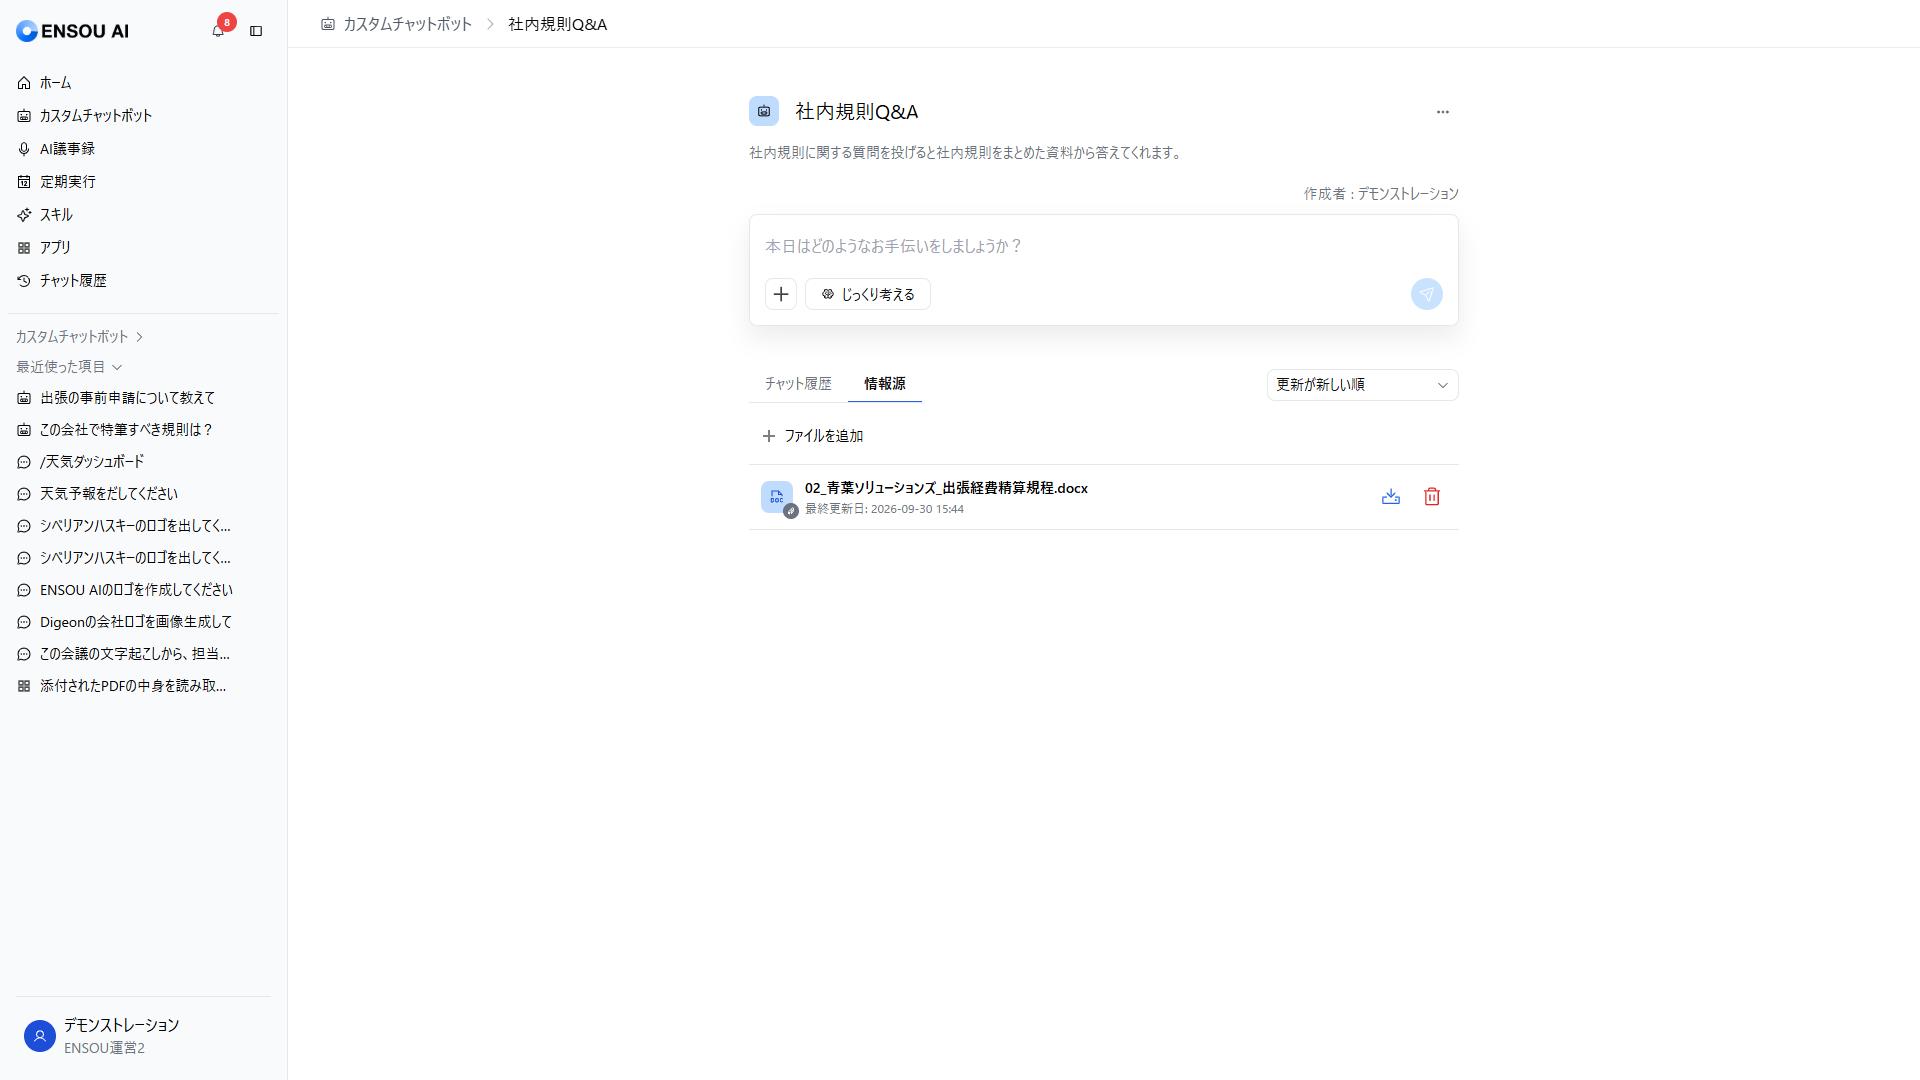Image resolution: width=1920 pixels, height=1080 pixels.
Task: Click the plus attachment button in chat box
Action: [x=781, y=294]
